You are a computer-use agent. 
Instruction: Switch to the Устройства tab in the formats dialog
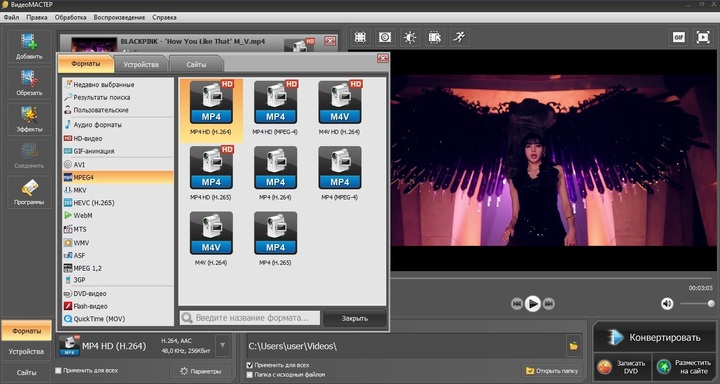(x=141, y=64)
